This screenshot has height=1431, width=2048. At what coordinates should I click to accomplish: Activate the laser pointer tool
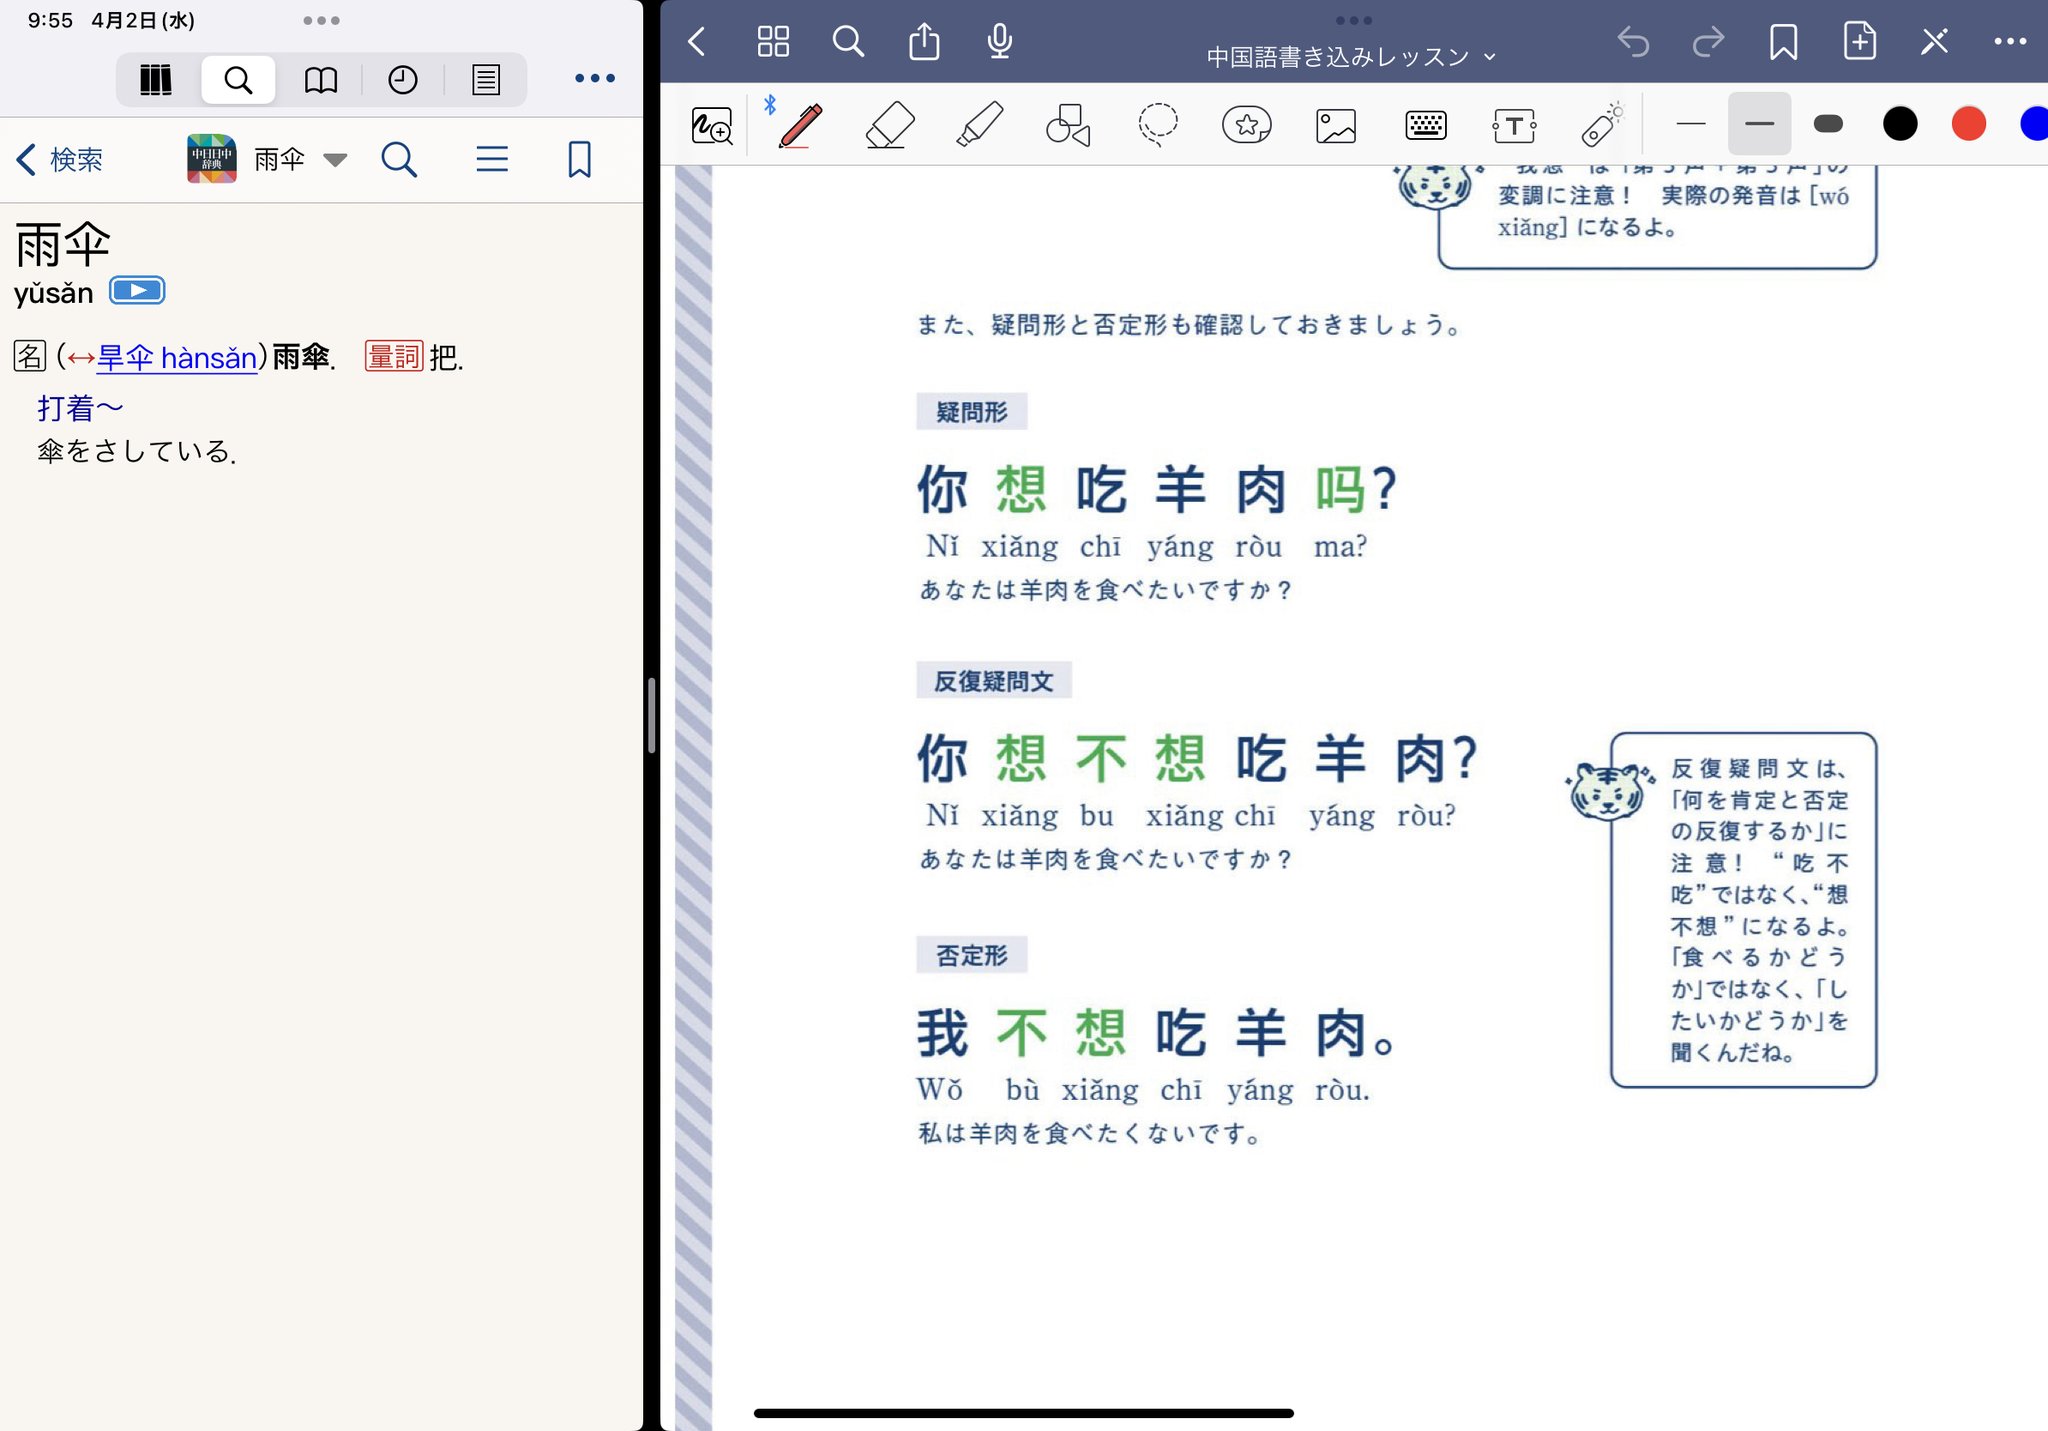coord(1601,126)
